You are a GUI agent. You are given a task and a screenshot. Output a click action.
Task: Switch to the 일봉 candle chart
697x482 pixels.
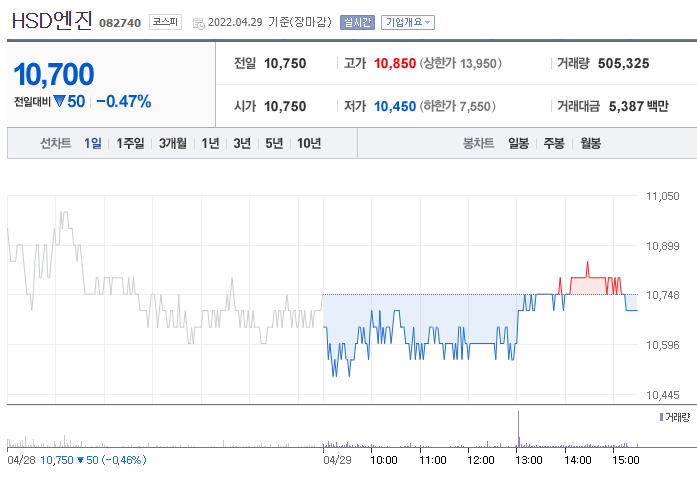[x=518, y=143]
